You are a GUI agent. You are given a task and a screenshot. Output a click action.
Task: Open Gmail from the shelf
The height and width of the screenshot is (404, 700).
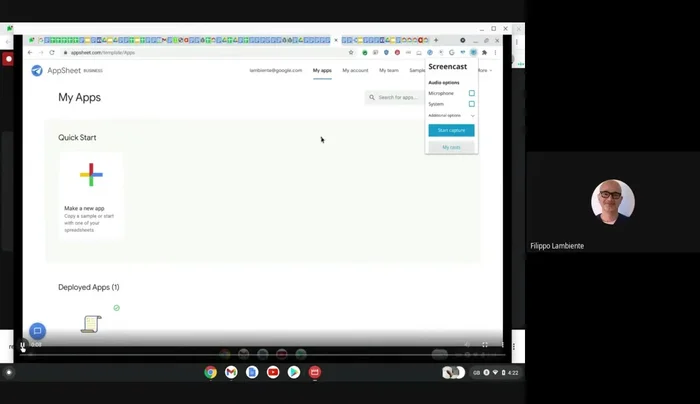[231, 372]
